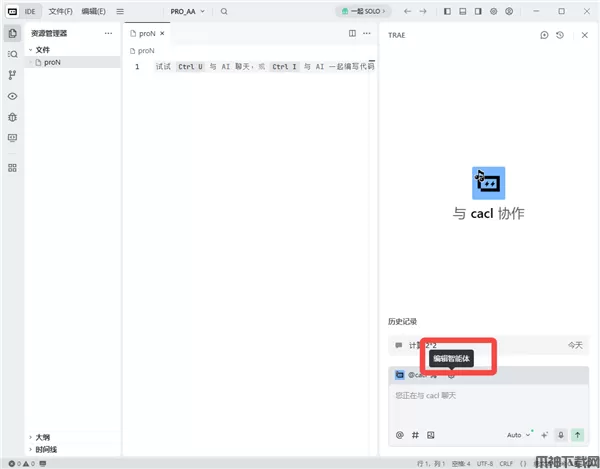Click 历史记录 heading in chat panel
Screen dimensions: 600x469
[x=402, y=321]
